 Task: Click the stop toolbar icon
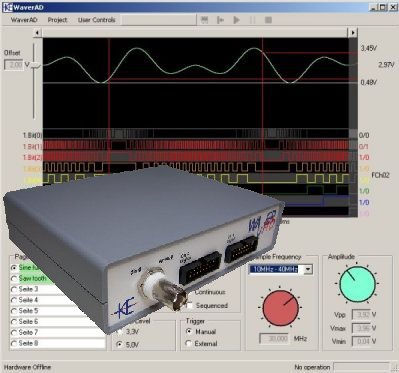tap(268, 20)
